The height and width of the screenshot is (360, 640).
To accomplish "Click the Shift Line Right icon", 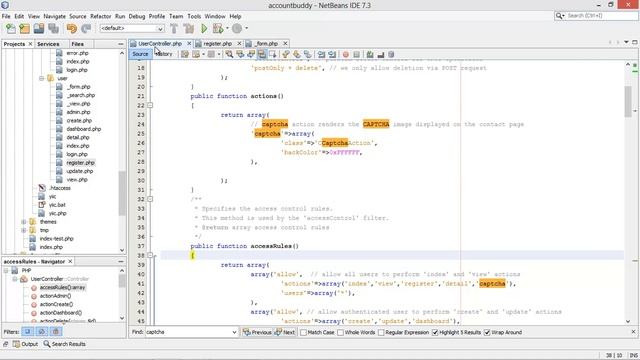I will (332, 54).
